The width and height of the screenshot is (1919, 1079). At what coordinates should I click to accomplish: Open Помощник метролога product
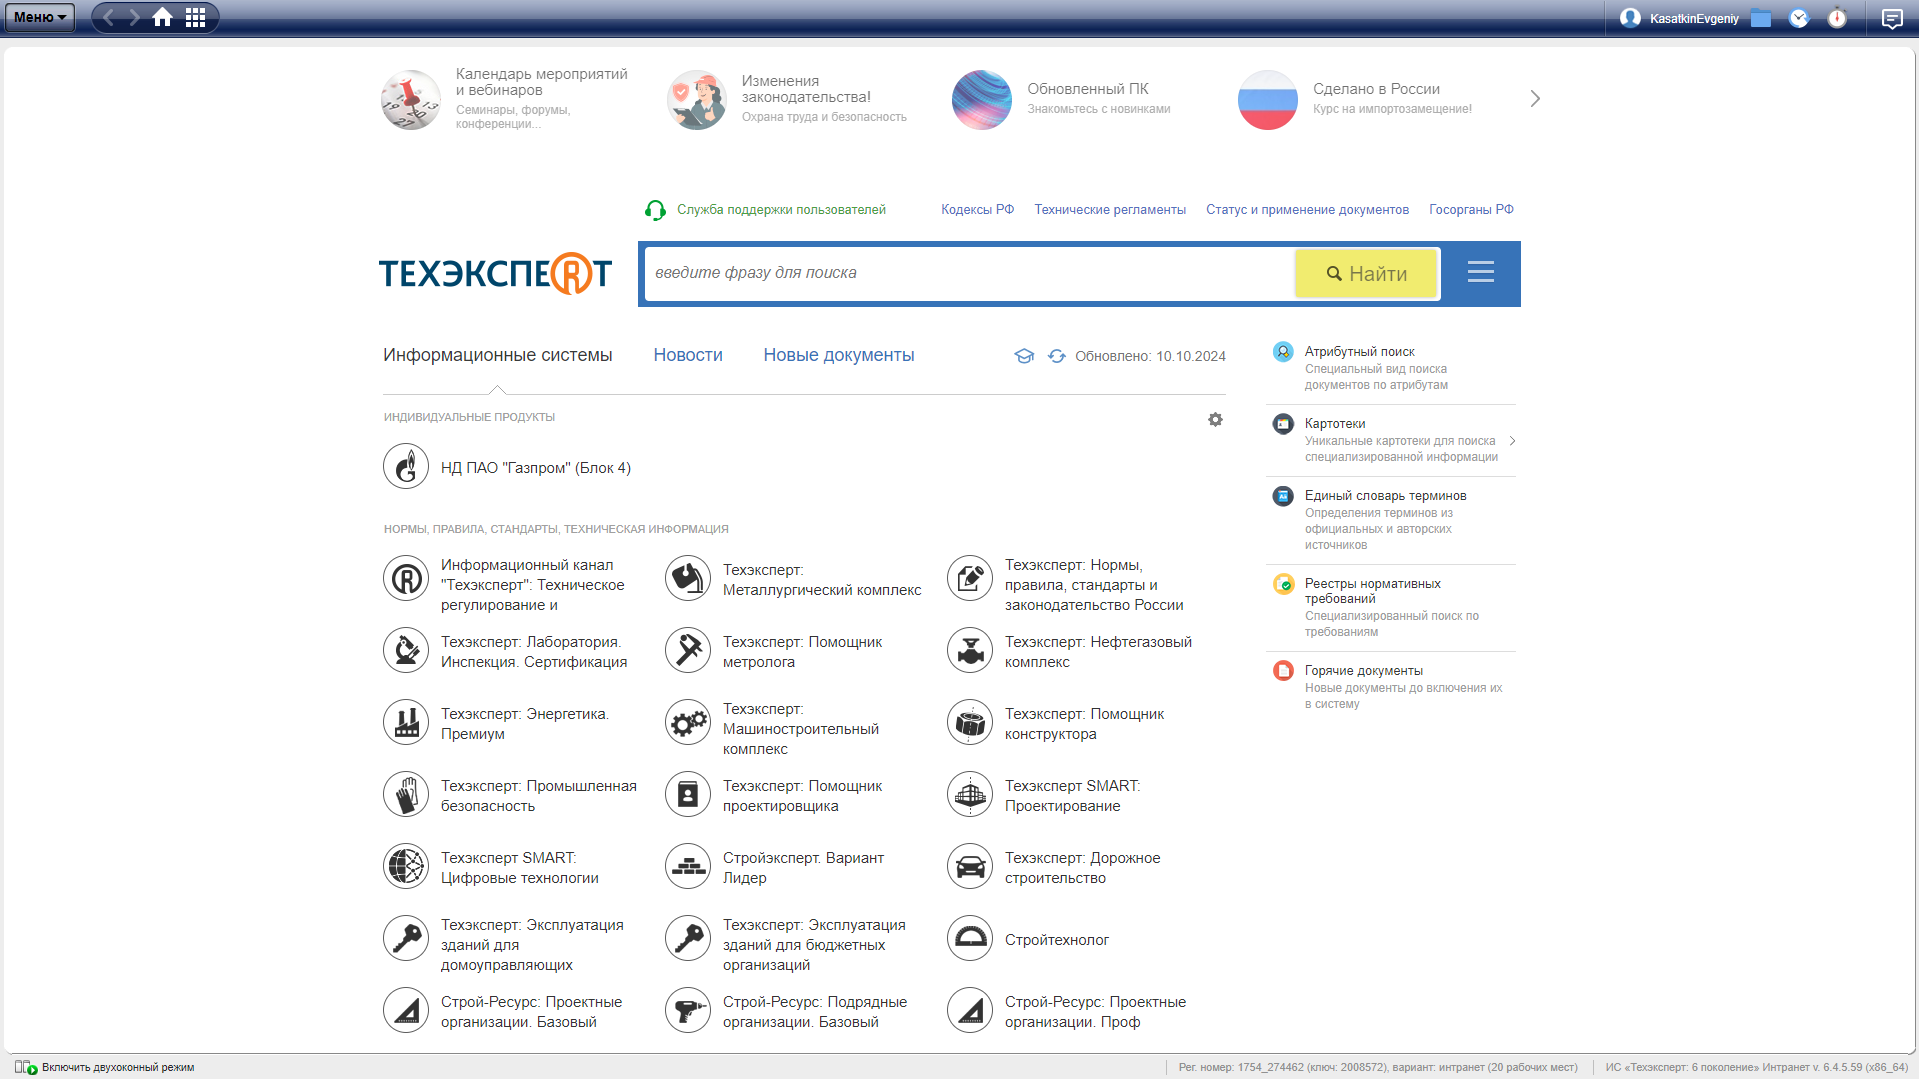tap(775, 652)
